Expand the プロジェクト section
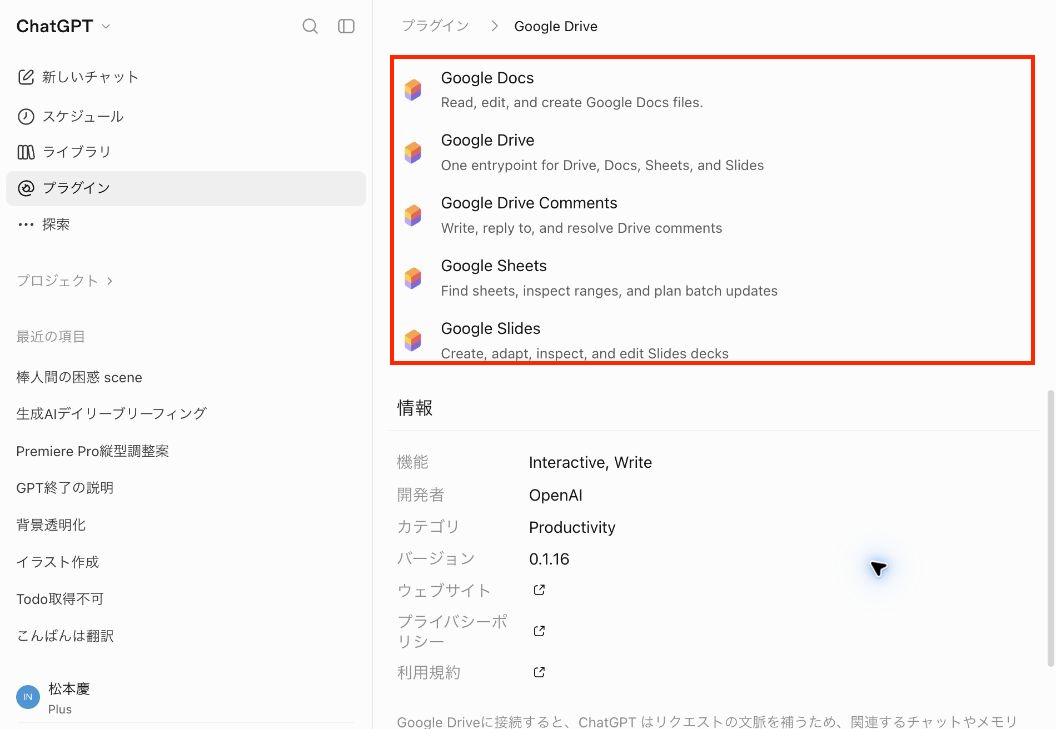Screen dimensions: 1056x729 coord(65,280)
